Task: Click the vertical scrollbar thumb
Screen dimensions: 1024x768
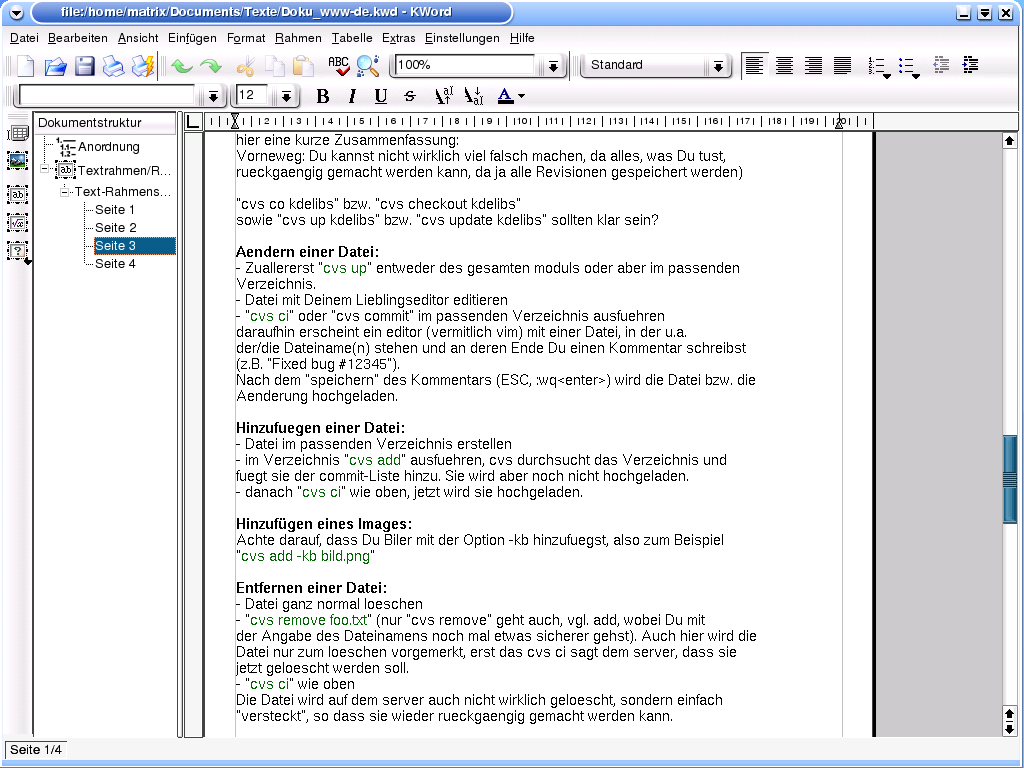Action: (x=1009, y=479)
